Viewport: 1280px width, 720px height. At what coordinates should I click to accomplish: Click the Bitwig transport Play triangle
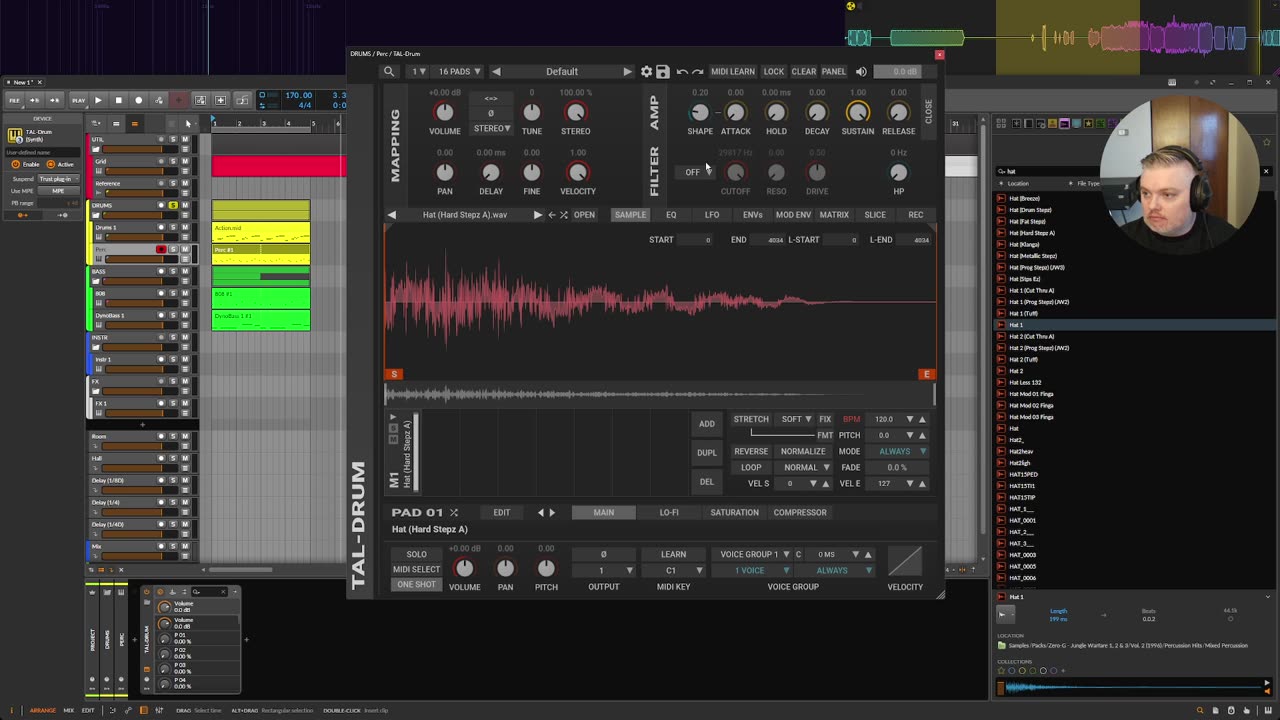point(98,100)
